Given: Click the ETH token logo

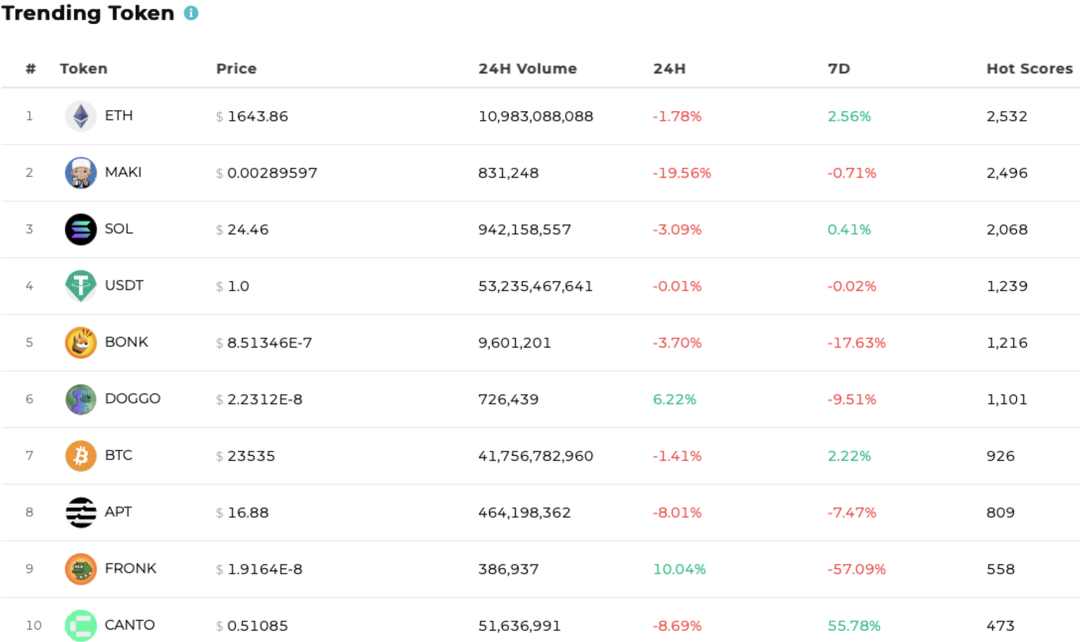Looking at the screenshot, I should [x=81, y=116].
